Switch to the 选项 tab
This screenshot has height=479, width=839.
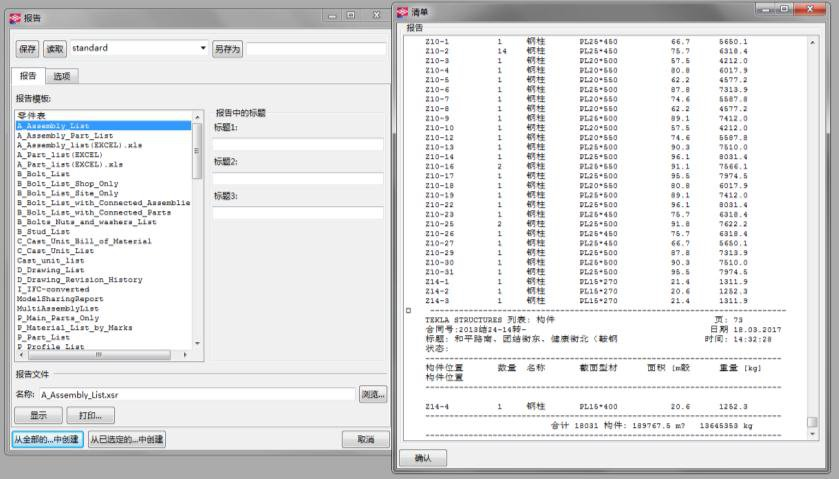[62, 77]
